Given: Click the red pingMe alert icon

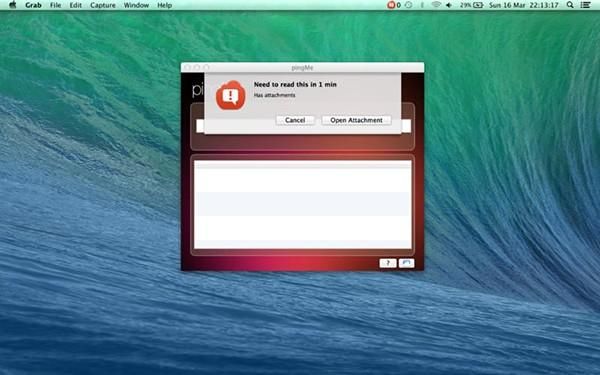Looking at the screenshot, I should (230, 96).
